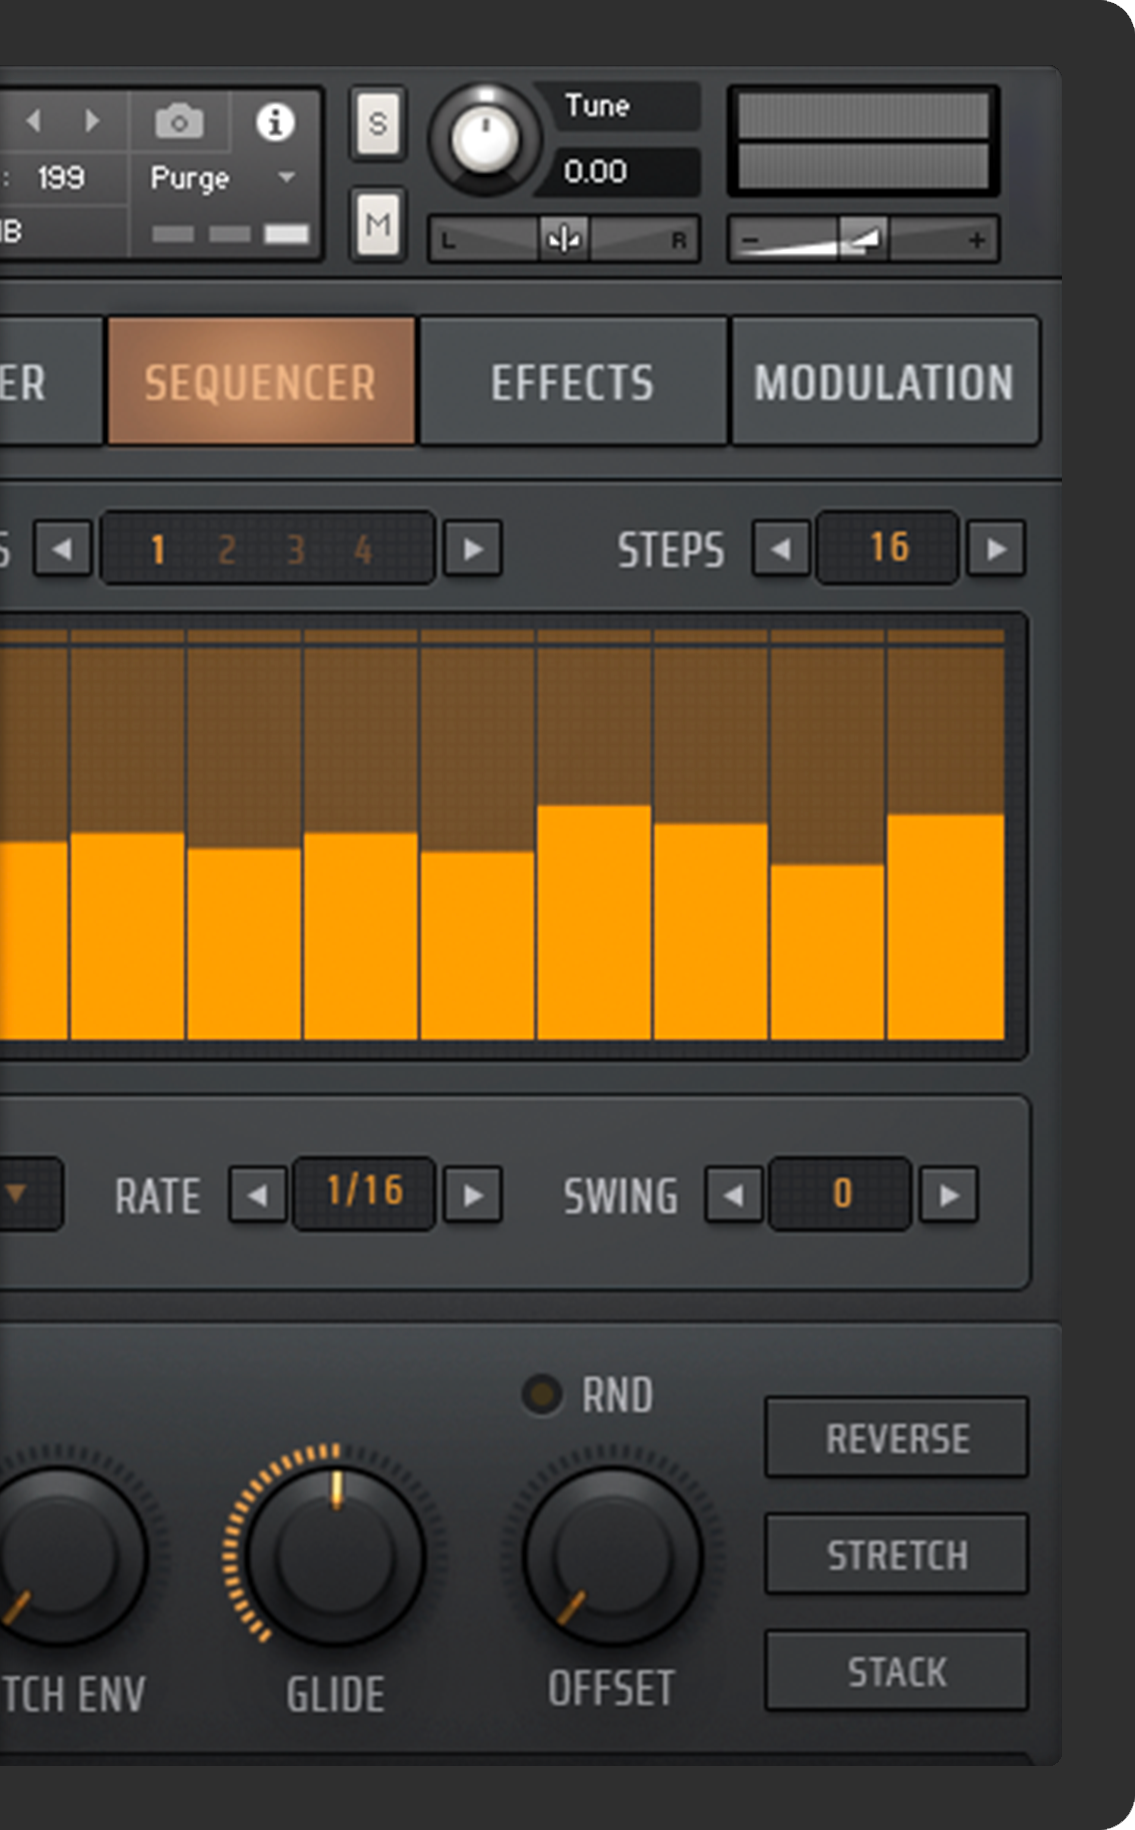Toggle the Solo S button
The height and width of the screenshot is (1830, 1135).
(378, 124)
